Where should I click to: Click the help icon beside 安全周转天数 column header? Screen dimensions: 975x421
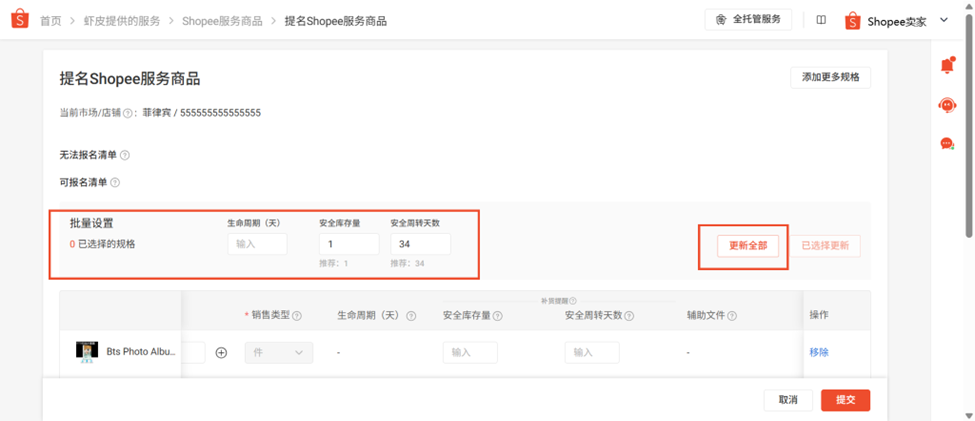tap(629, 316)
